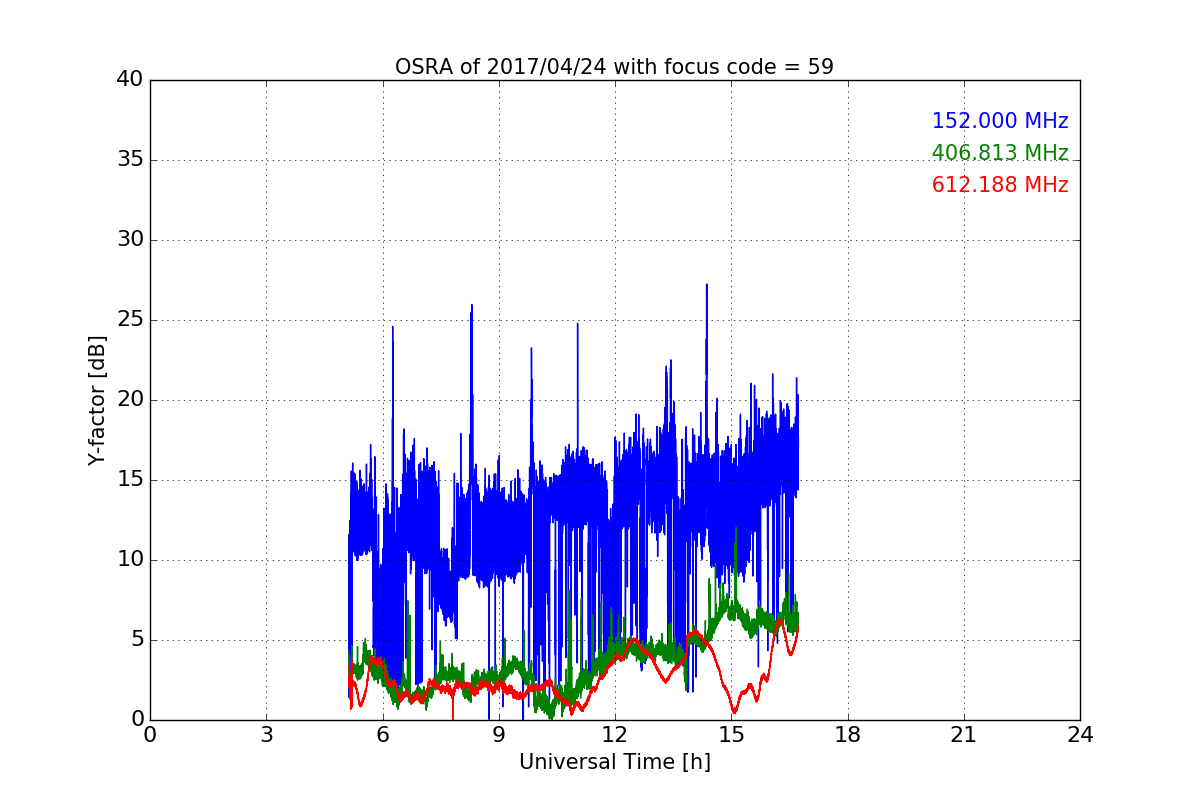This screenshot has height=800, width=1200.
Task: Click the Universal Time [h] axis label
Action: [x=614, y=762]
